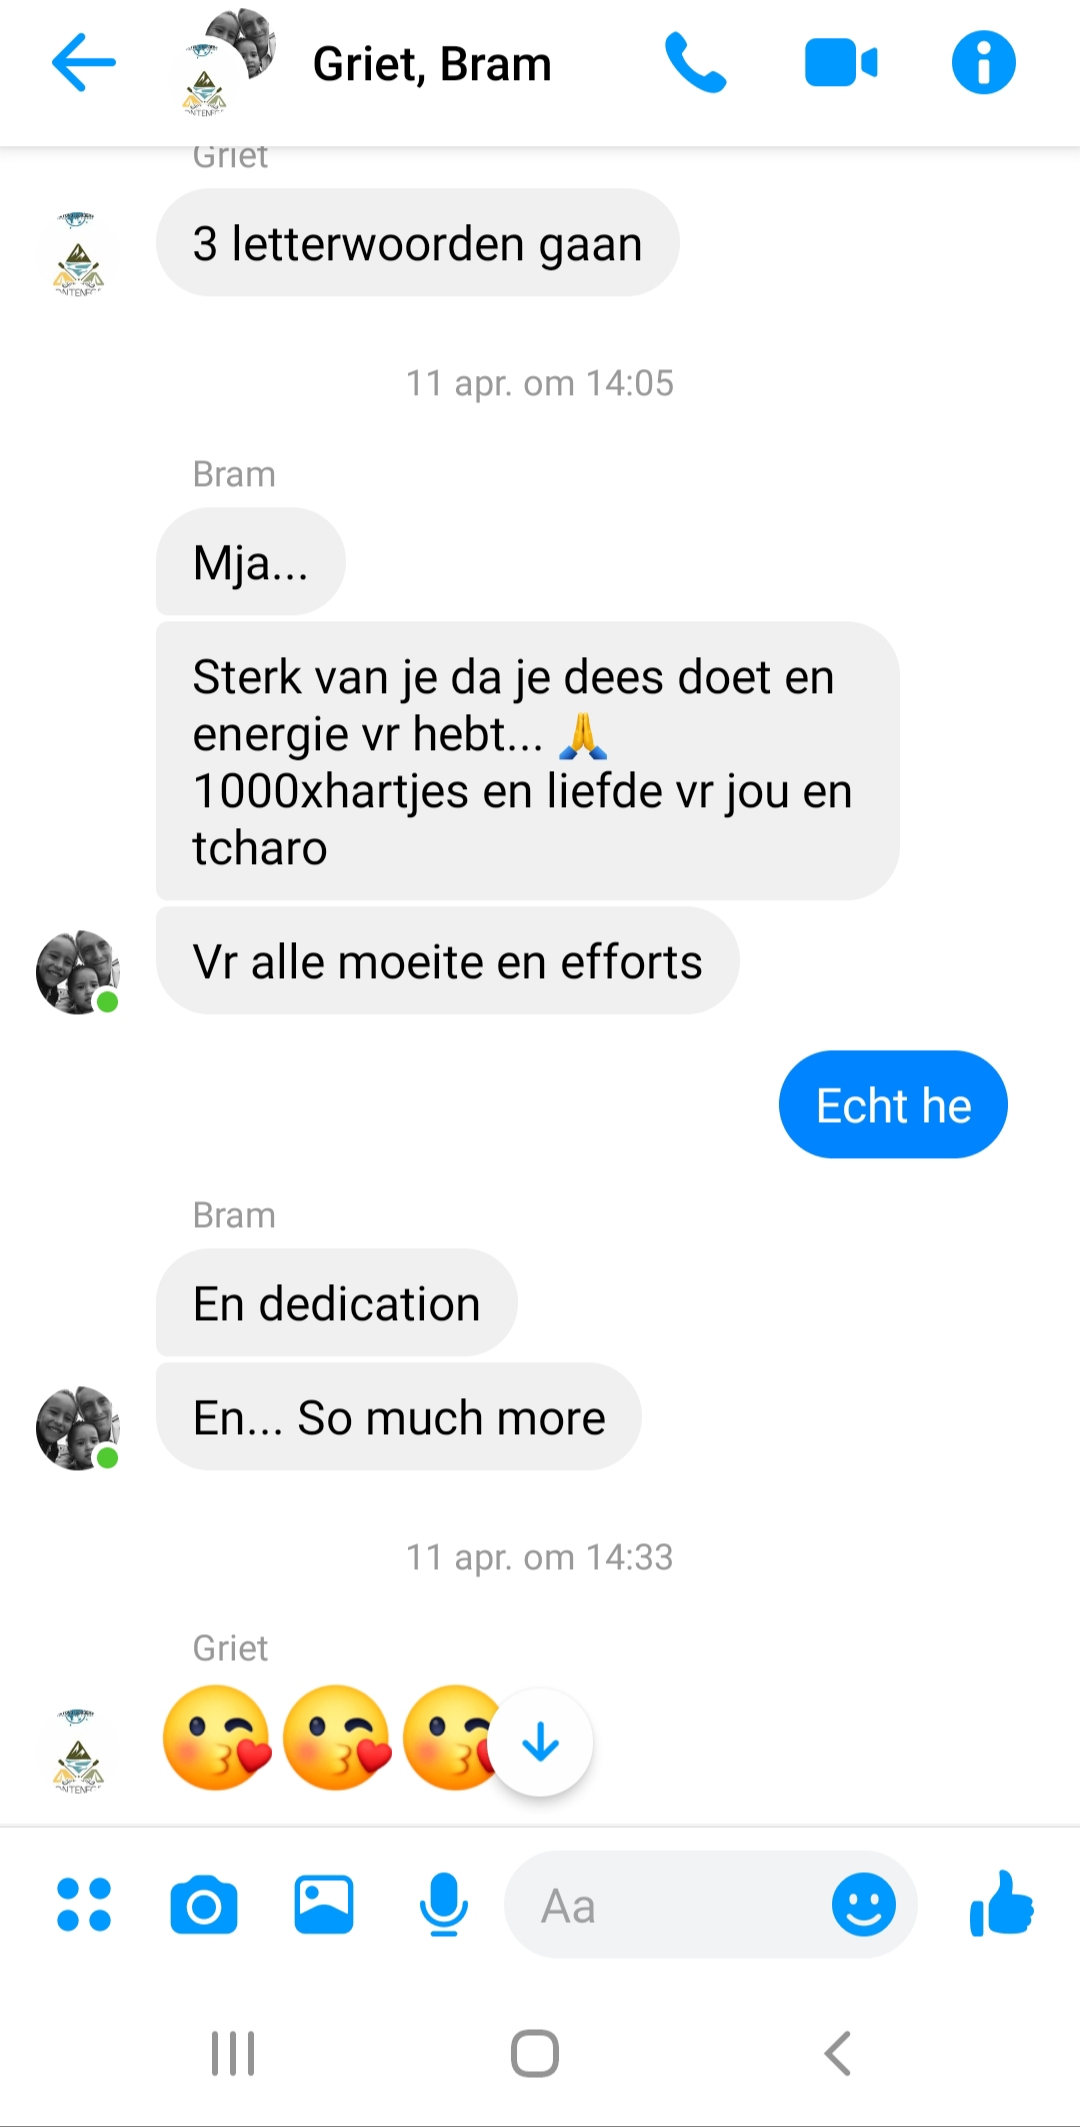1080x2127 pixels.
Task: Send a thumbs-up like
Action: [x=1001, y=1903]
